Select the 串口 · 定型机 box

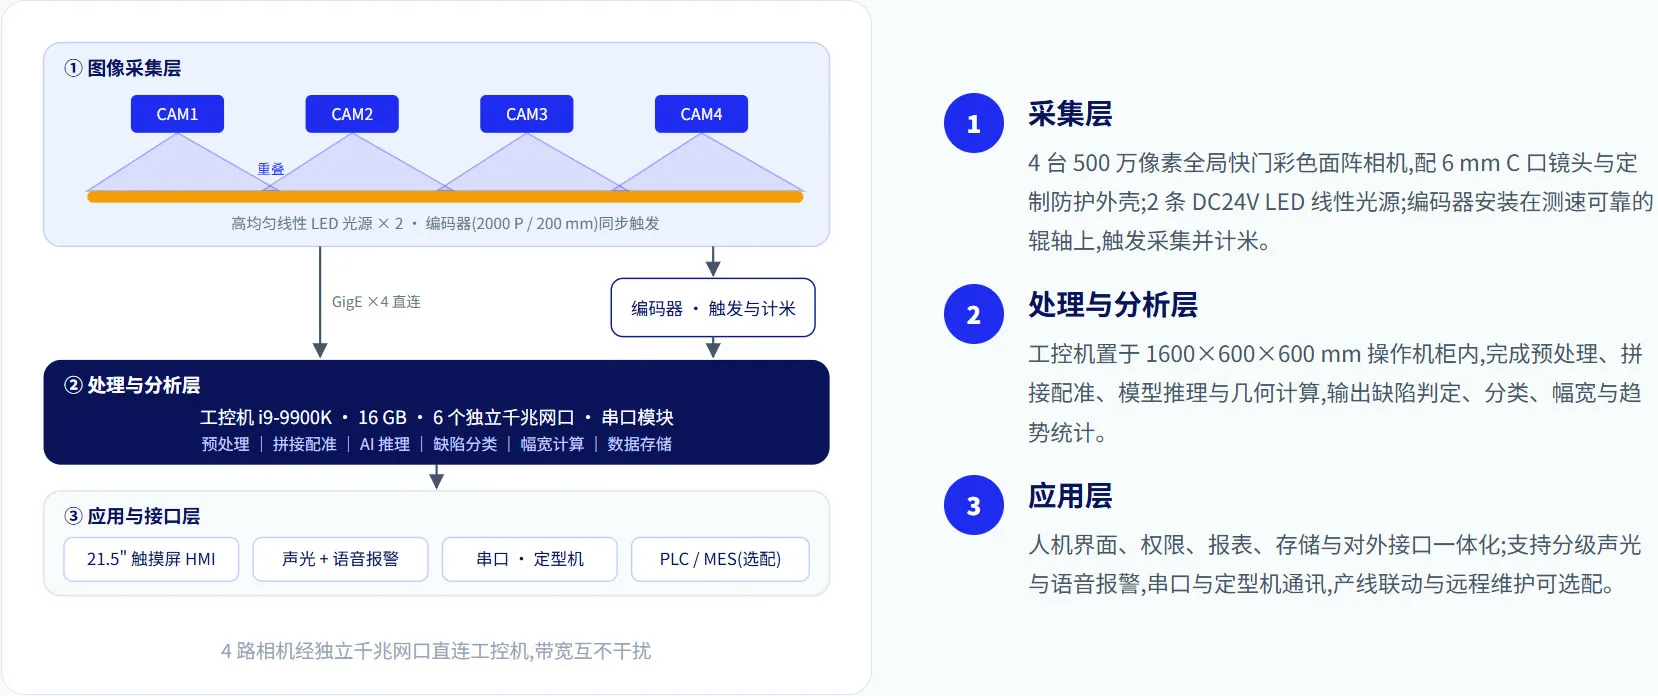coord(530,559)
